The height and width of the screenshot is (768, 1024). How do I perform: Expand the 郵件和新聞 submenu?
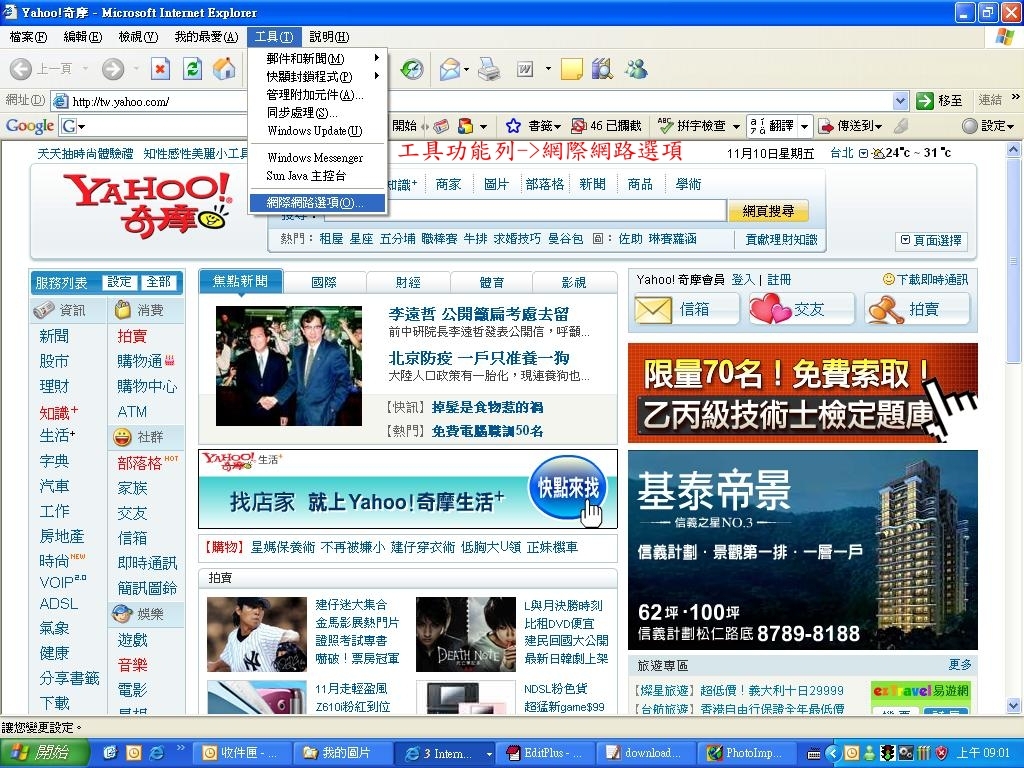coord(319,58)
